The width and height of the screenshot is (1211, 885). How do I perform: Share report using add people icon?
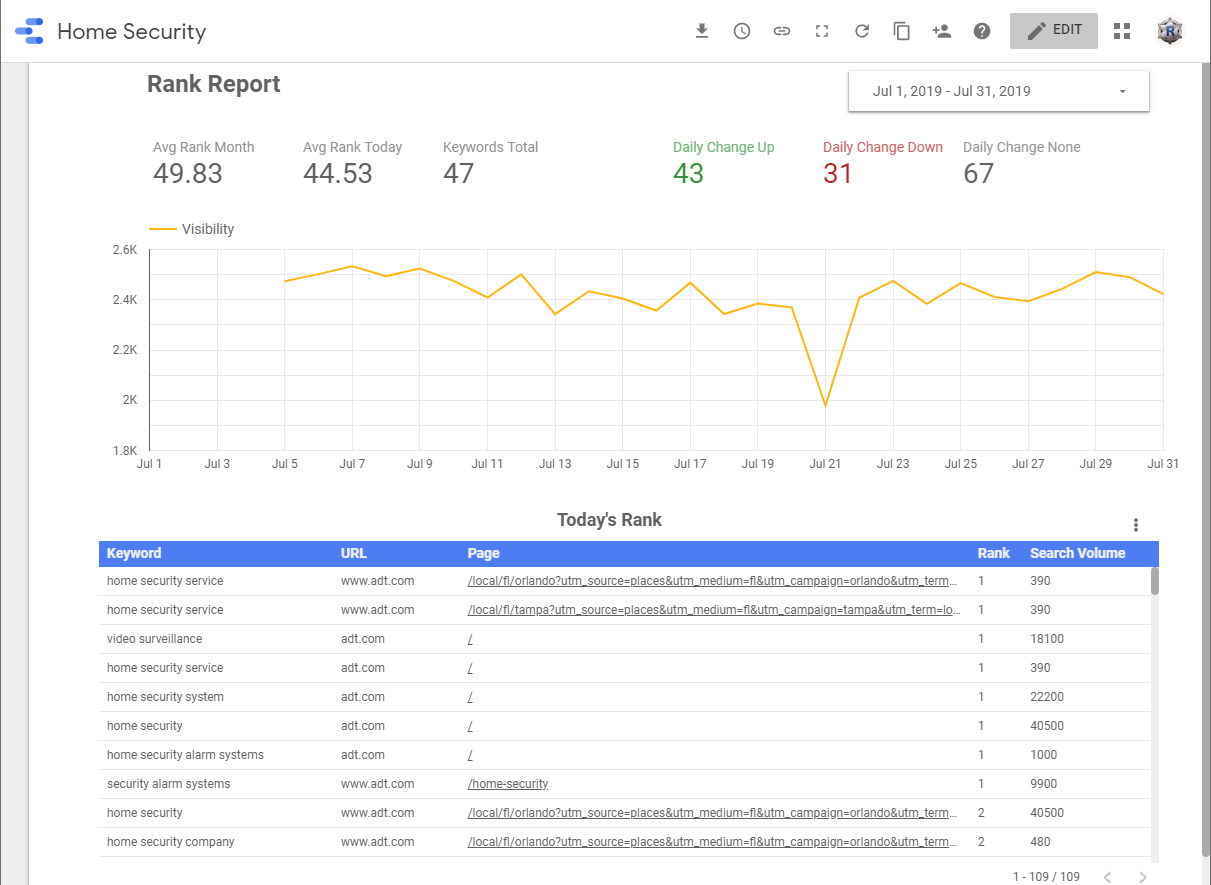[941, 31]
